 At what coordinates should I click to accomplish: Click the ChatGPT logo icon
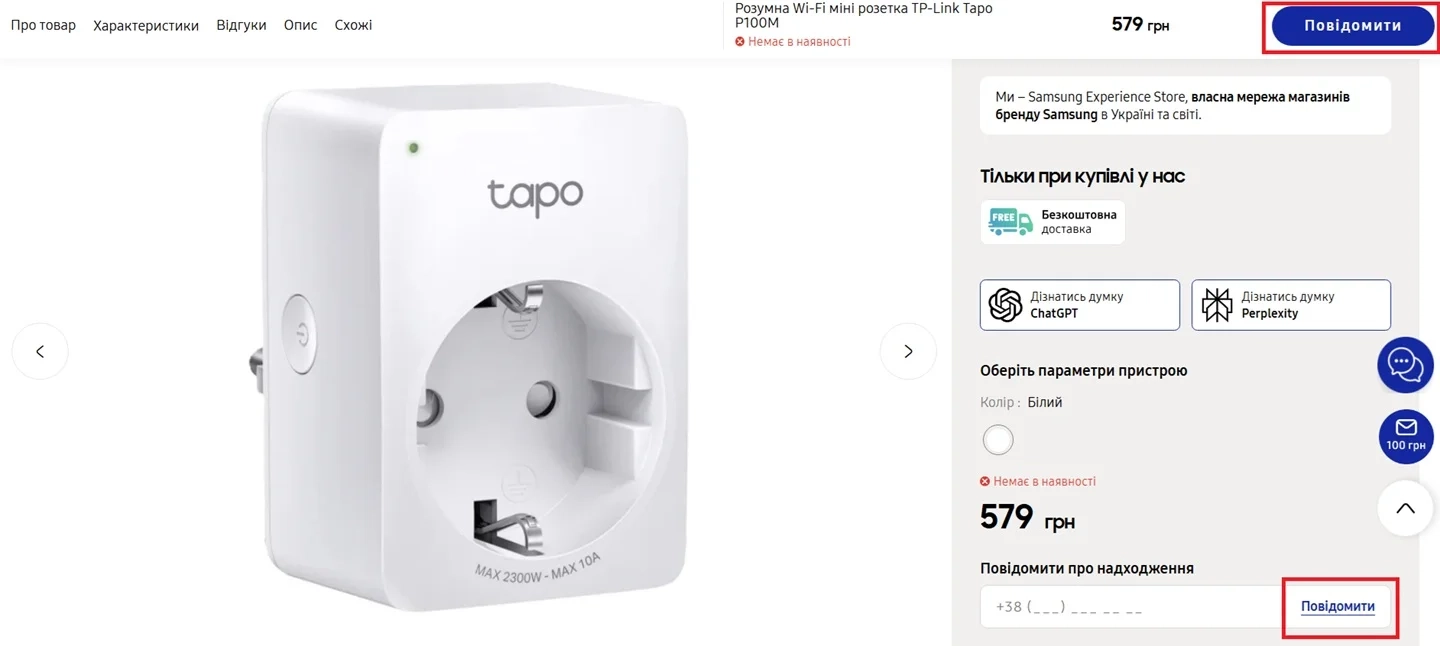click(x=1005, y=305)
